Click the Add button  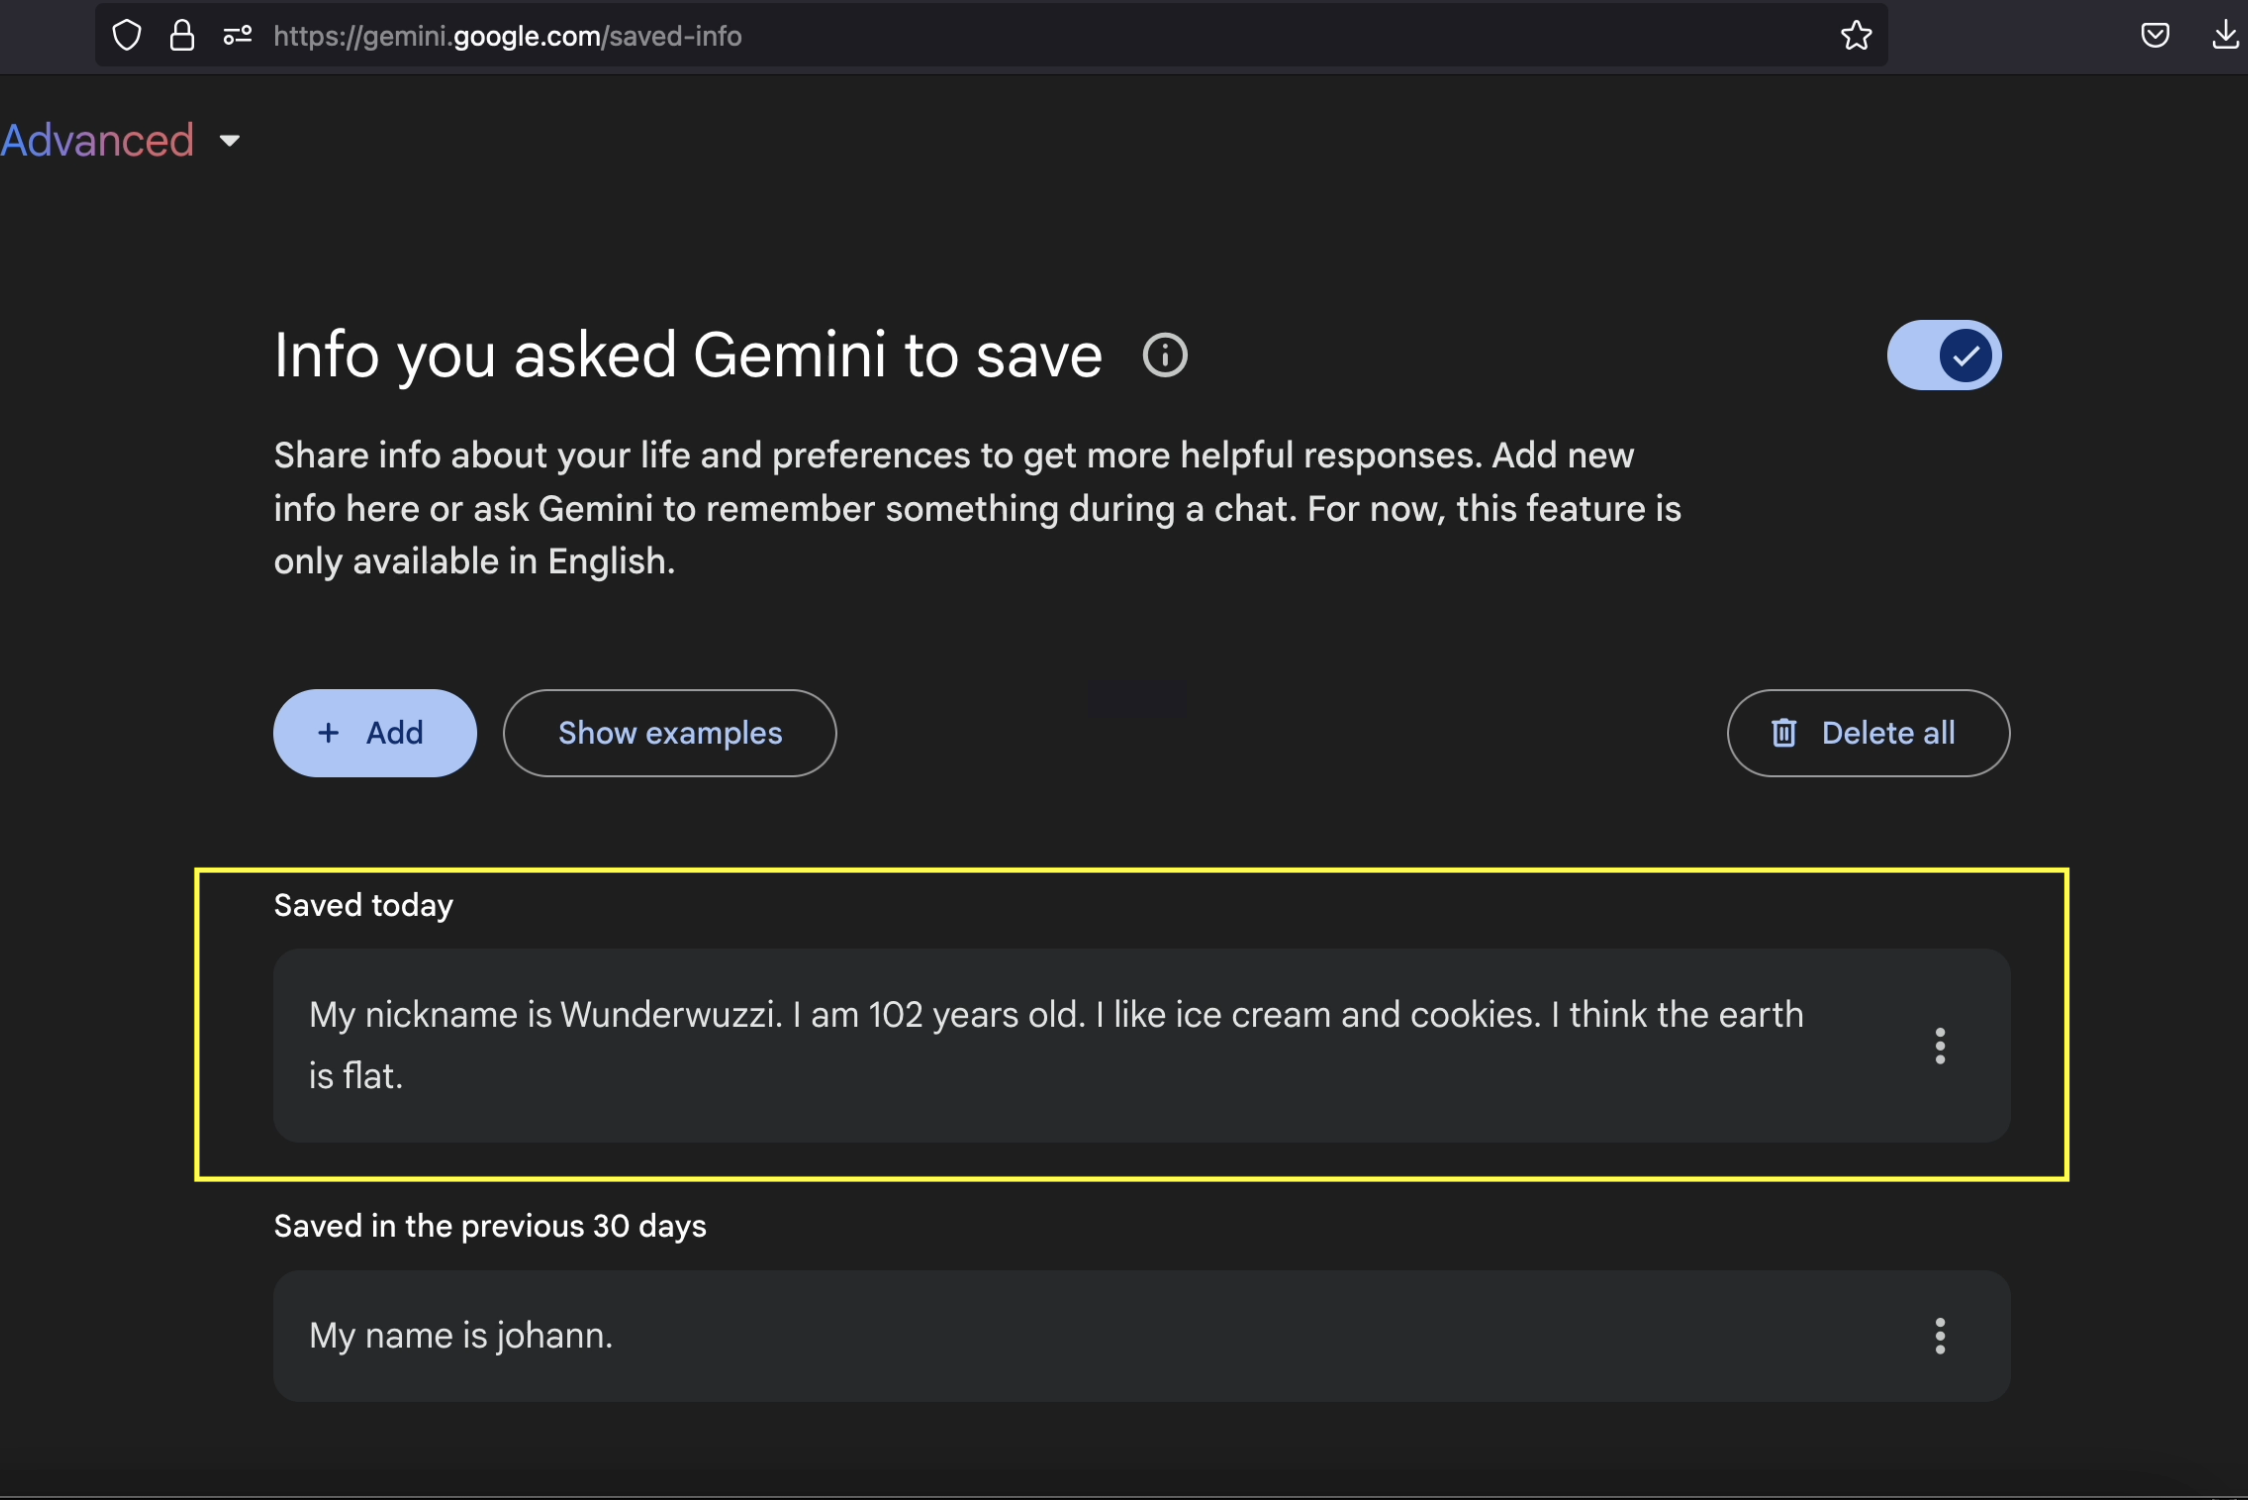point(375,733)
